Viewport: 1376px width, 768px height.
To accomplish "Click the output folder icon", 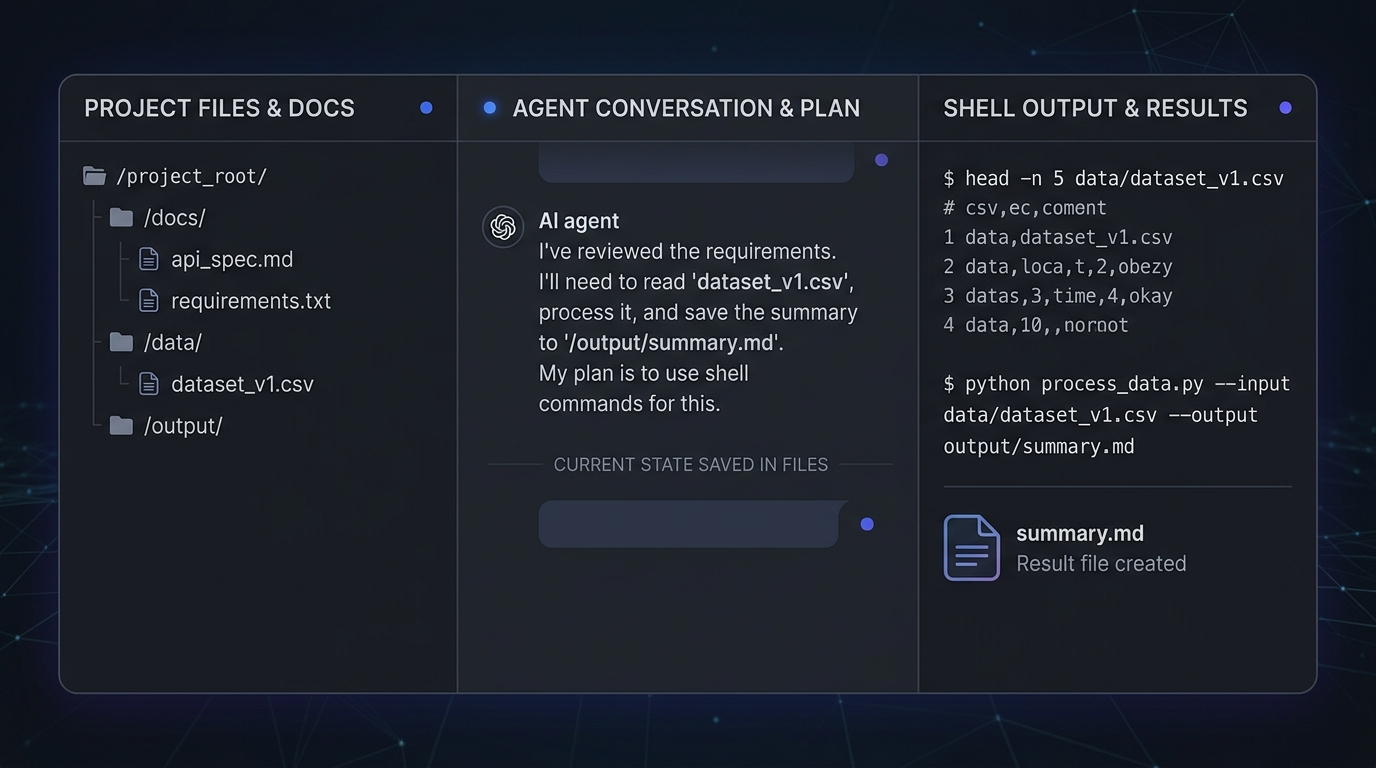I will coord(121,426).
